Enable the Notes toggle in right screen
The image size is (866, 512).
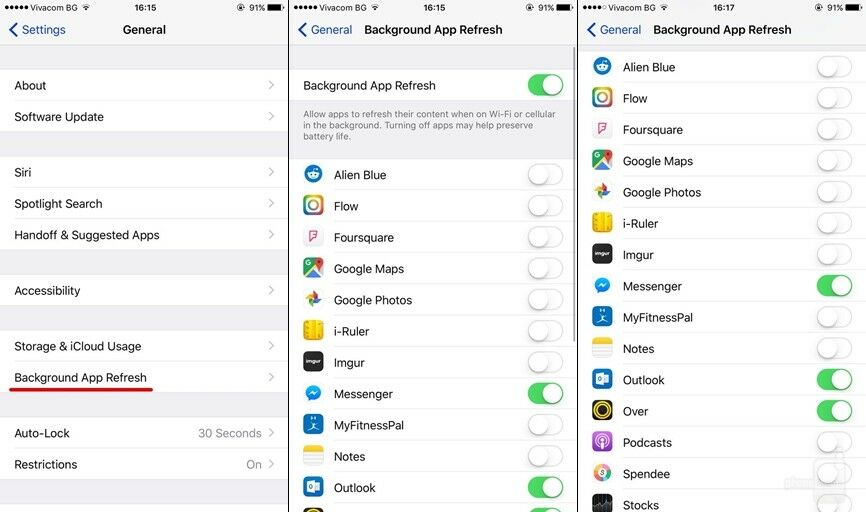coord(834,349)
